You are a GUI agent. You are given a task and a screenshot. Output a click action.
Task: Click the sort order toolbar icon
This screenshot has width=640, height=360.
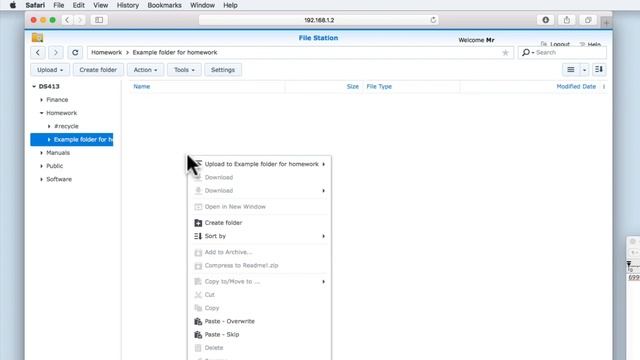pyautogui.click(x=599, y=70)
